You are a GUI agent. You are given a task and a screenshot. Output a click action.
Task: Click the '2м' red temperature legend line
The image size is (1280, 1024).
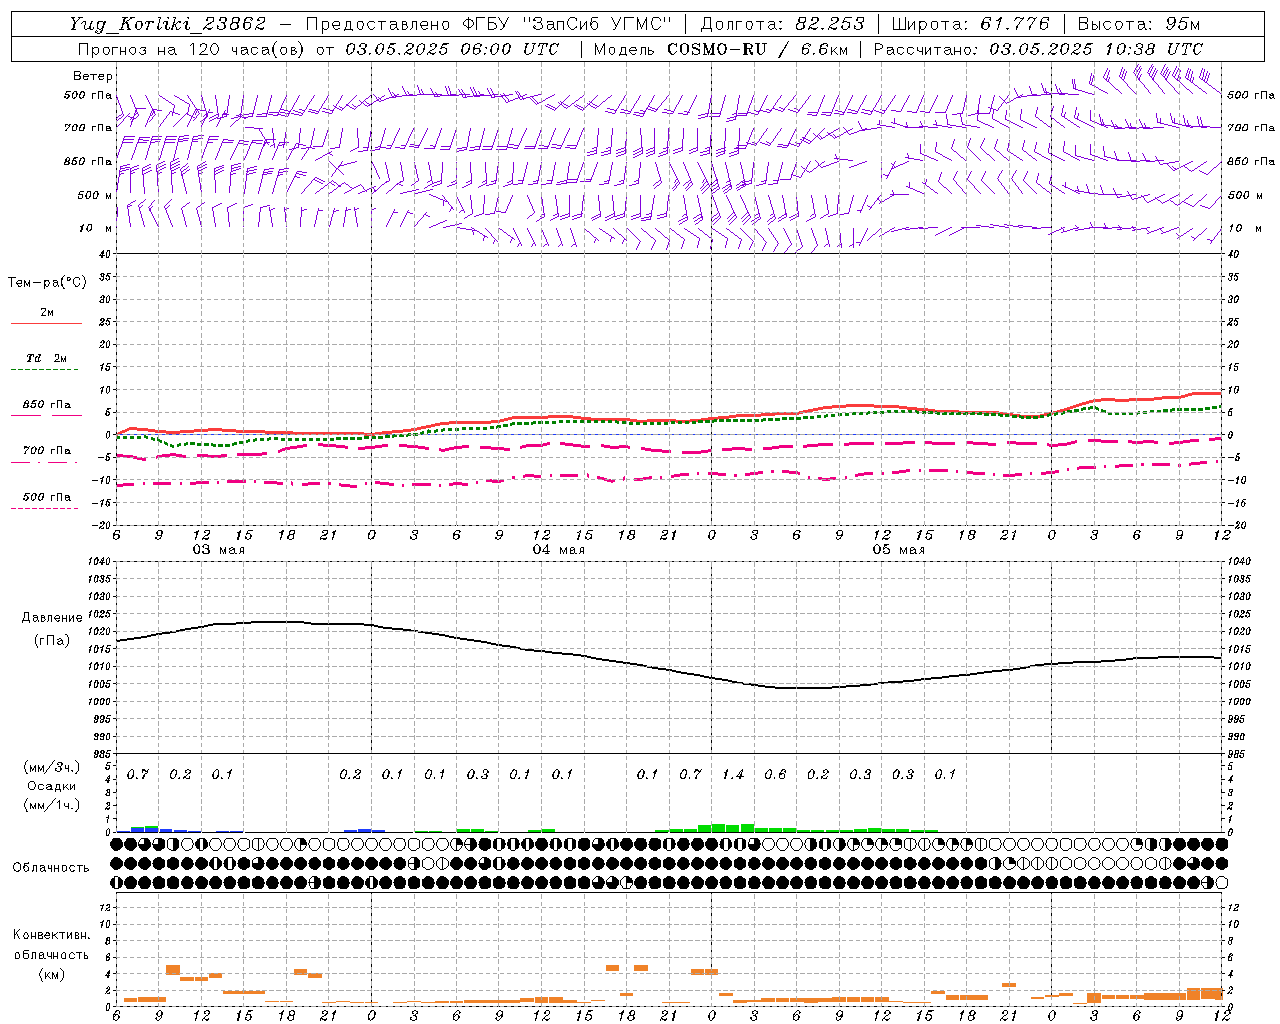tap(46, 324)
